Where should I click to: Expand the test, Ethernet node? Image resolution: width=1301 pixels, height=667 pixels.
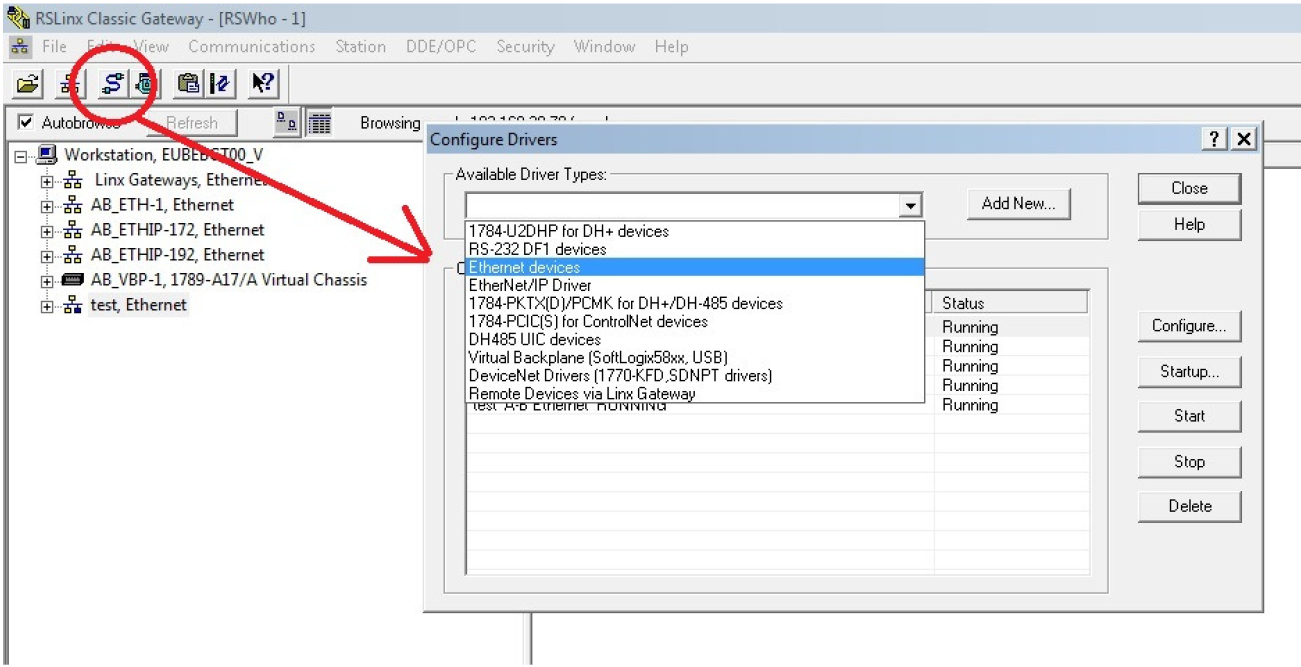(x=47, y=306)
